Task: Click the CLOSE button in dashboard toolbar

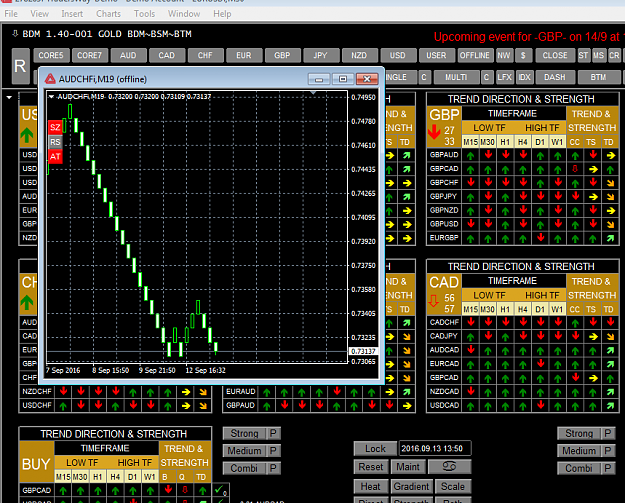Action: click(555, 55)
